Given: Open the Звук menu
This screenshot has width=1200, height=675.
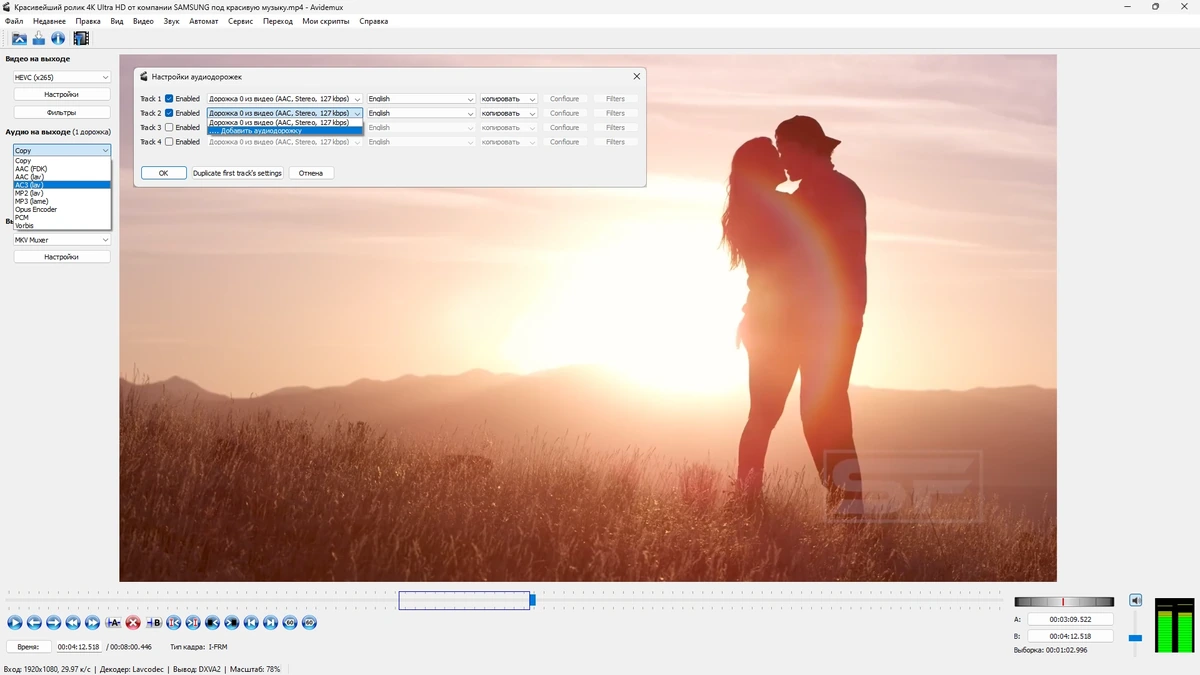Looking at the screenshot, I should click(171, 21).
